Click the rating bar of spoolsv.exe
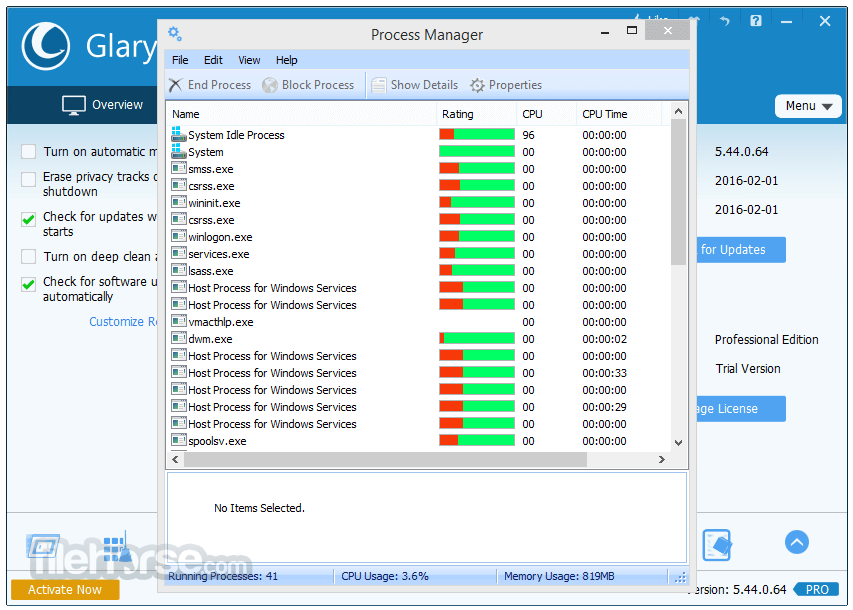This screenshot has height=610, width=853. pos(477,440)
